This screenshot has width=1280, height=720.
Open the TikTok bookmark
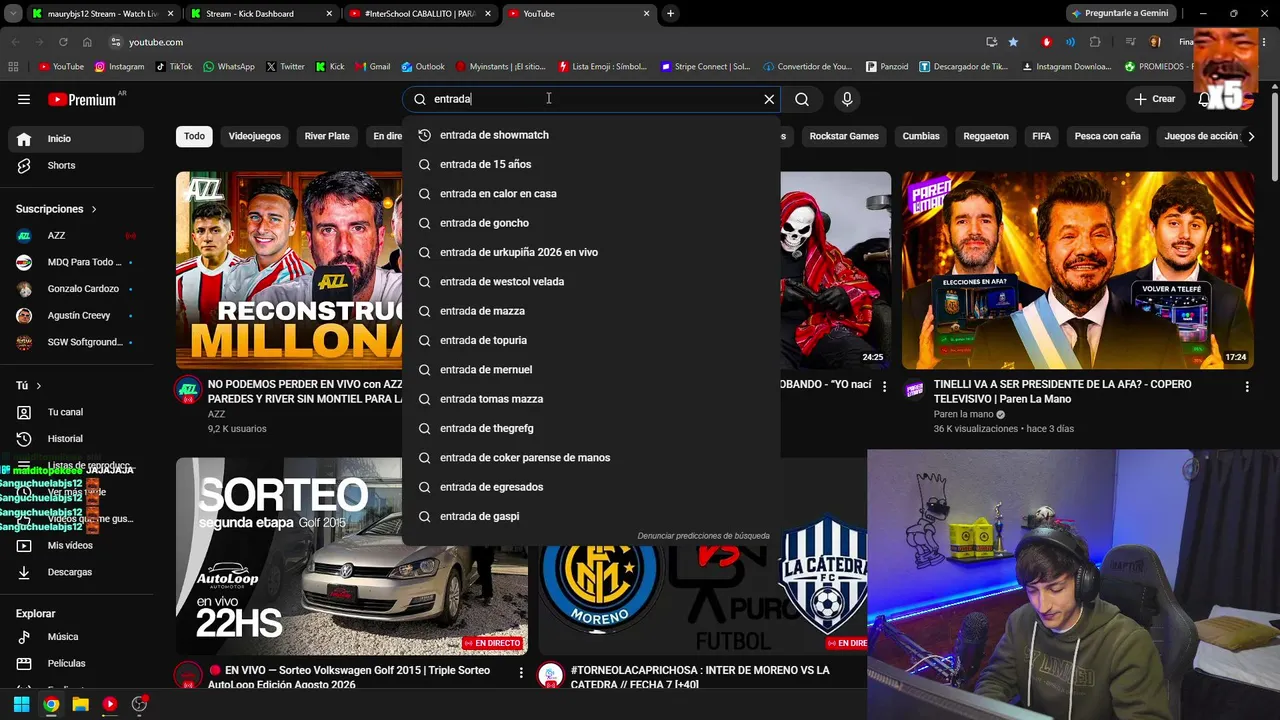(174, 67)
